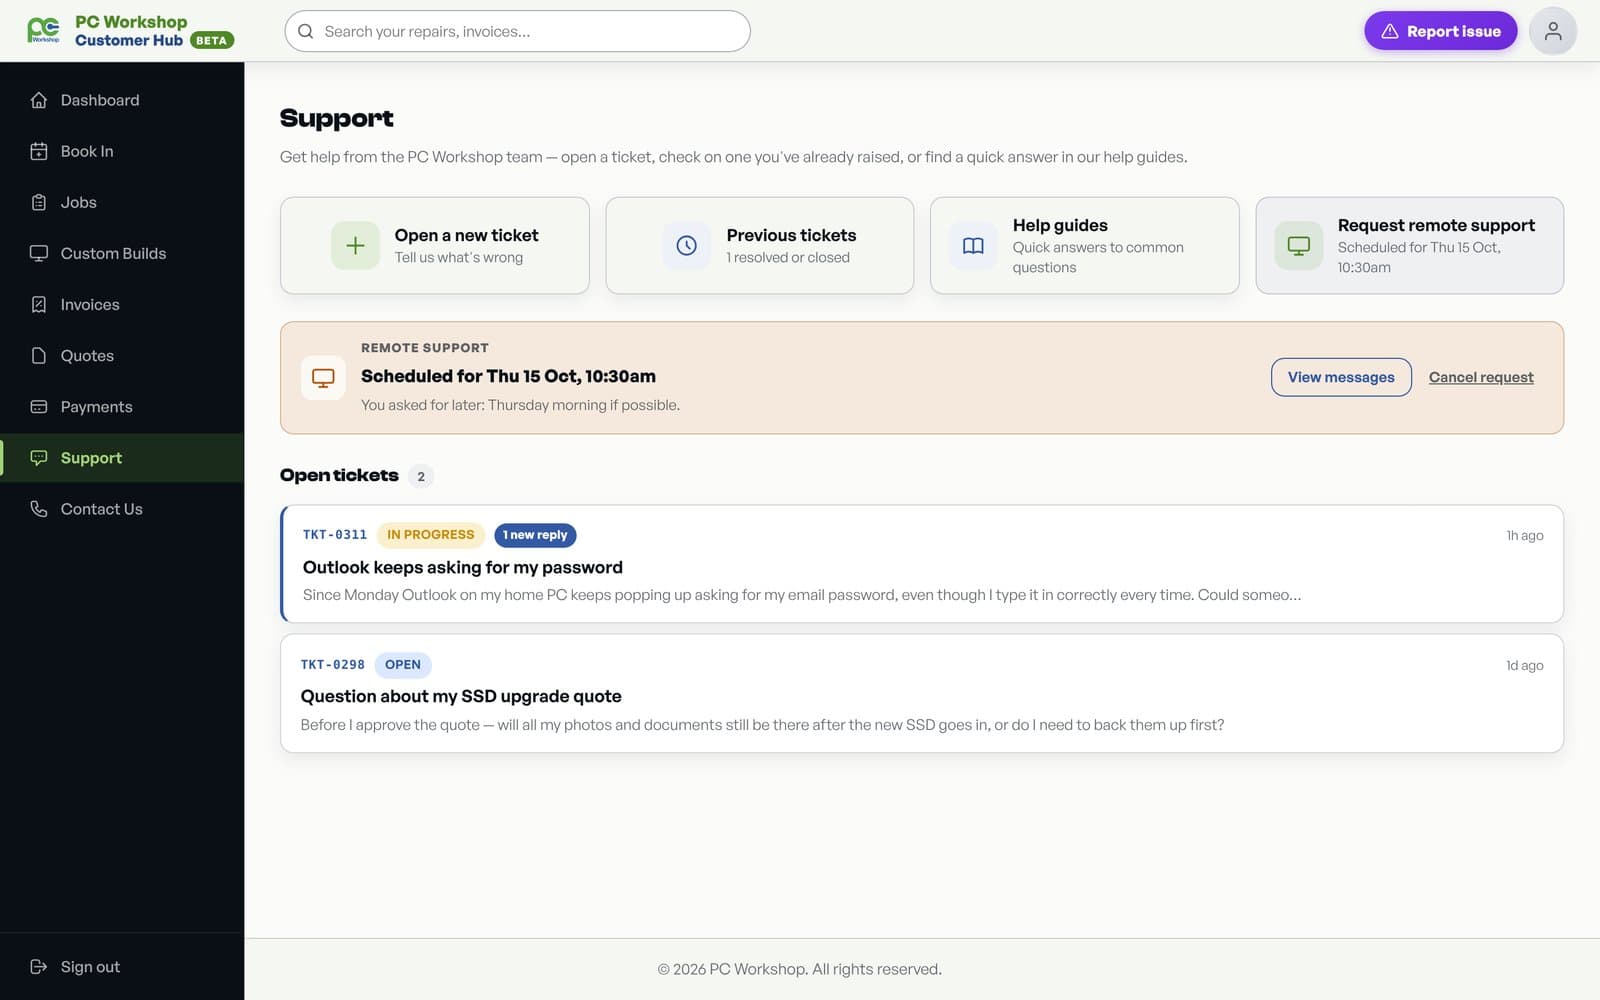Viewport: 1600px width, 1000px height.
Task: Click the green plus icon for new ticket
Action: [355, 245]
